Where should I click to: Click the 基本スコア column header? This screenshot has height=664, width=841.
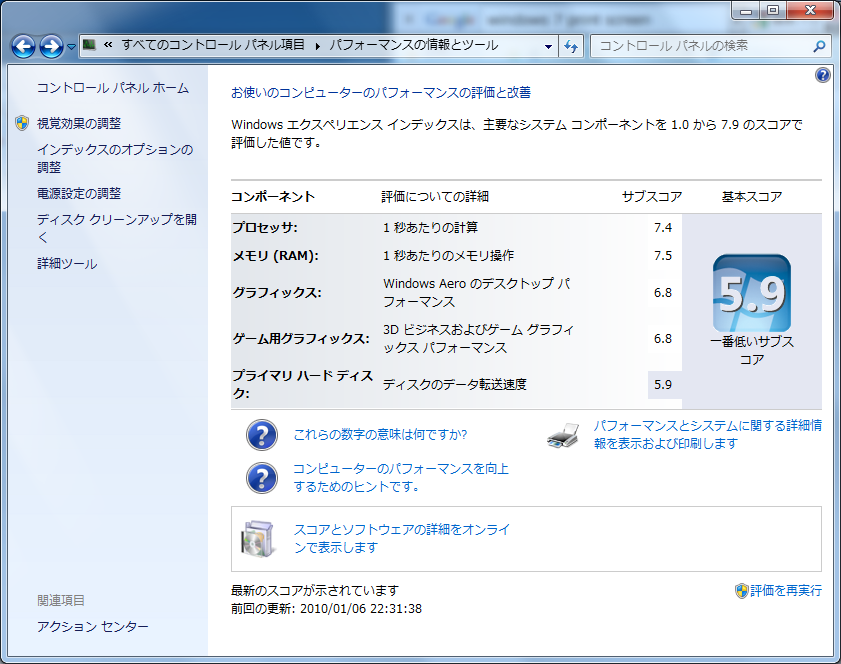(x=752, y=197)
